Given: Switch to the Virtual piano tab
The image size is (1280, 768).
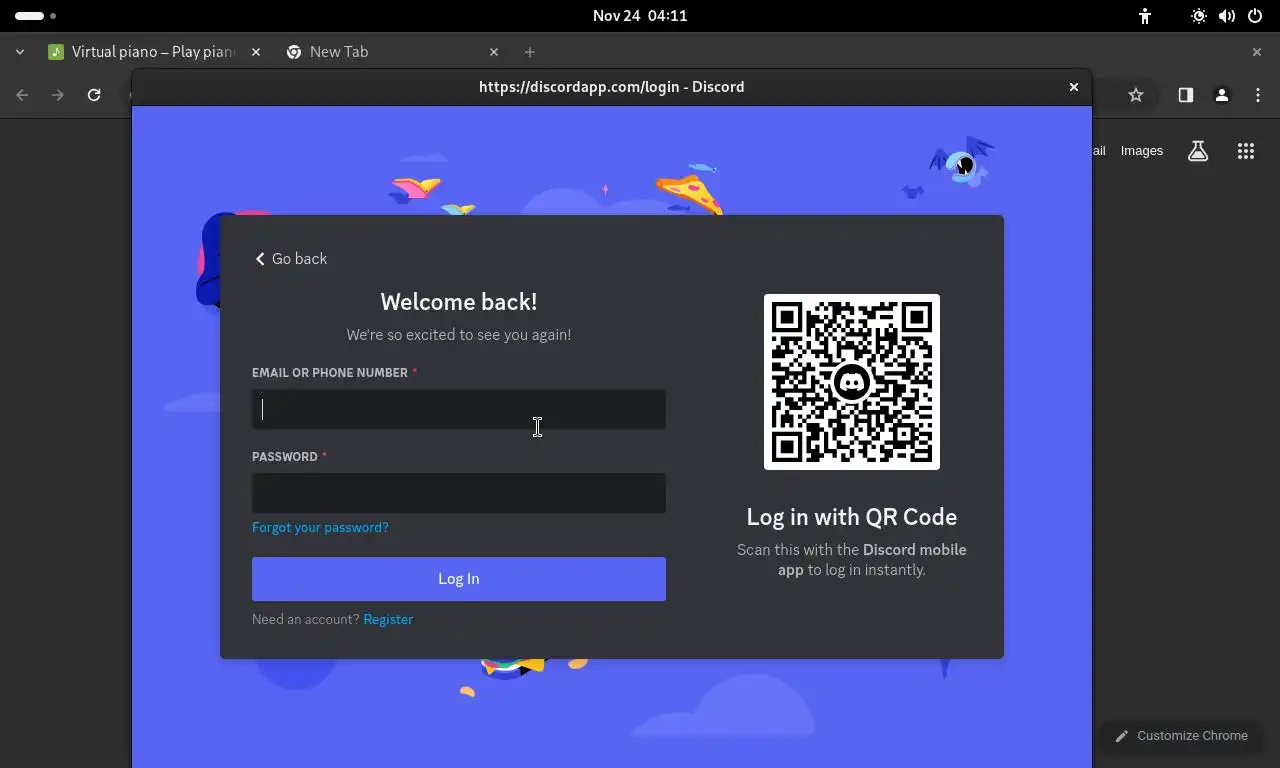Looking at the screenshot, I should point(155,52).
